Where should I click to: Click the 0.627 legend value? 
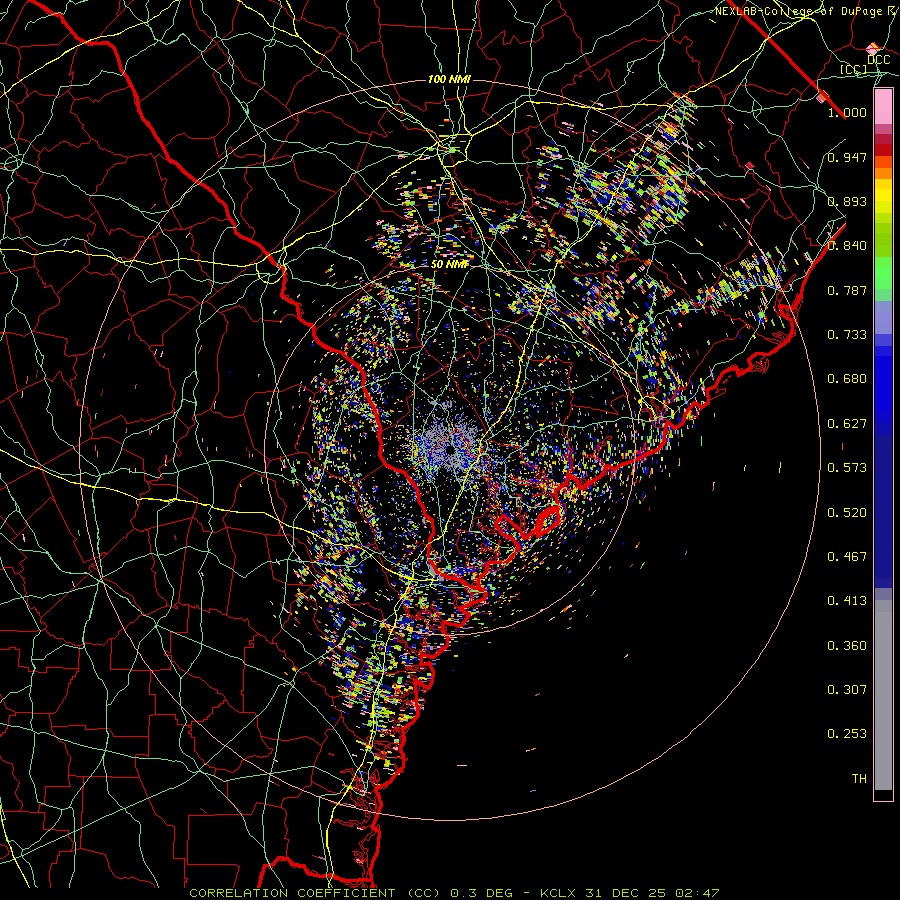click(x=847, y=424)
